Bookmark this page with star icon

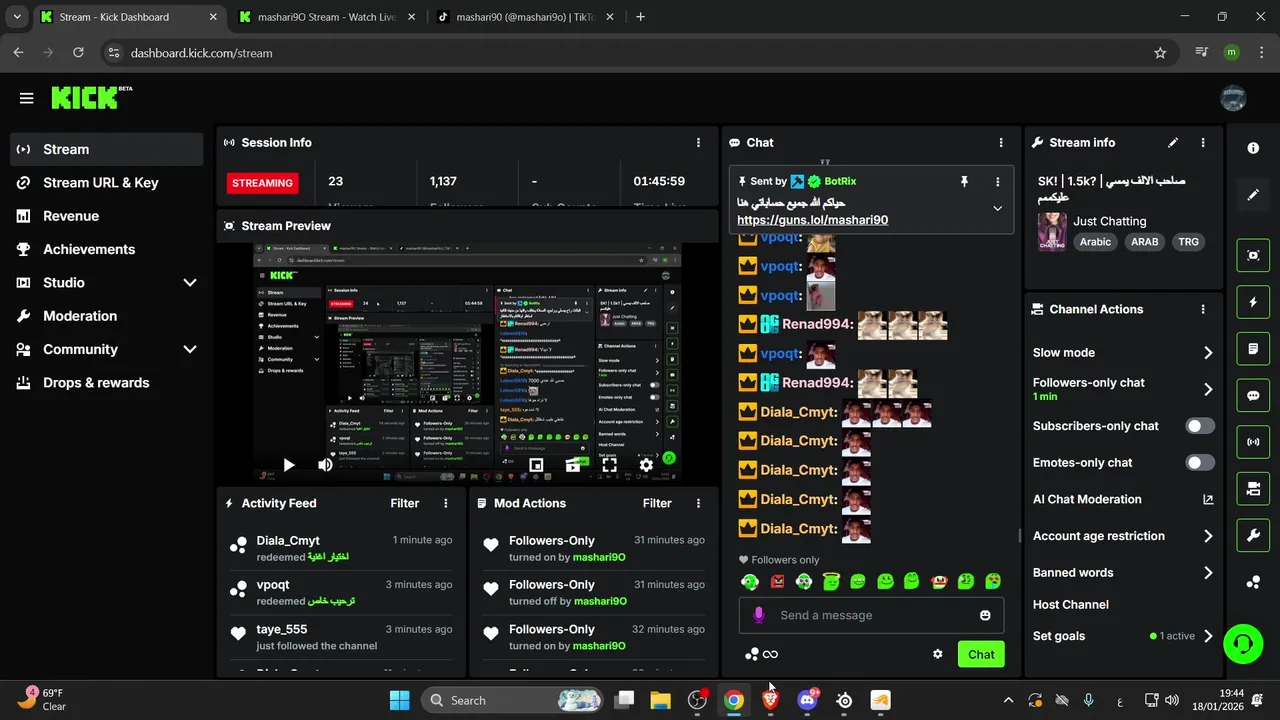click(1160, 53)
